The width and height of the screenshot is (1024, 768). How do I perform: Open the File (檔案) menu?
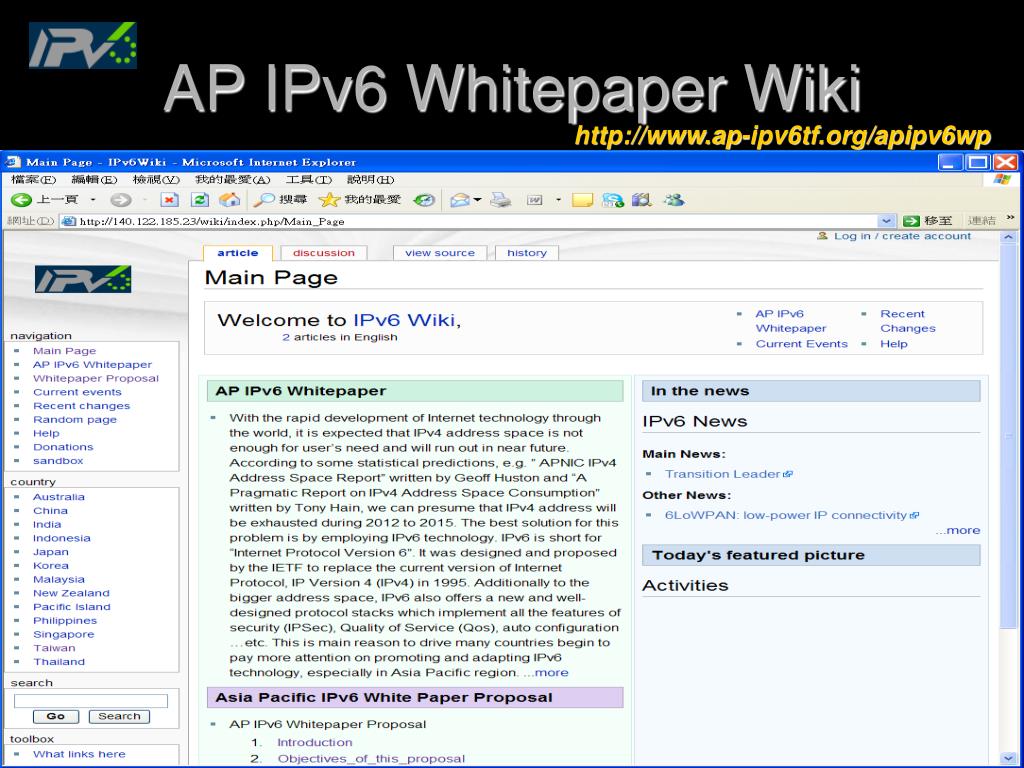pos(33,180)
